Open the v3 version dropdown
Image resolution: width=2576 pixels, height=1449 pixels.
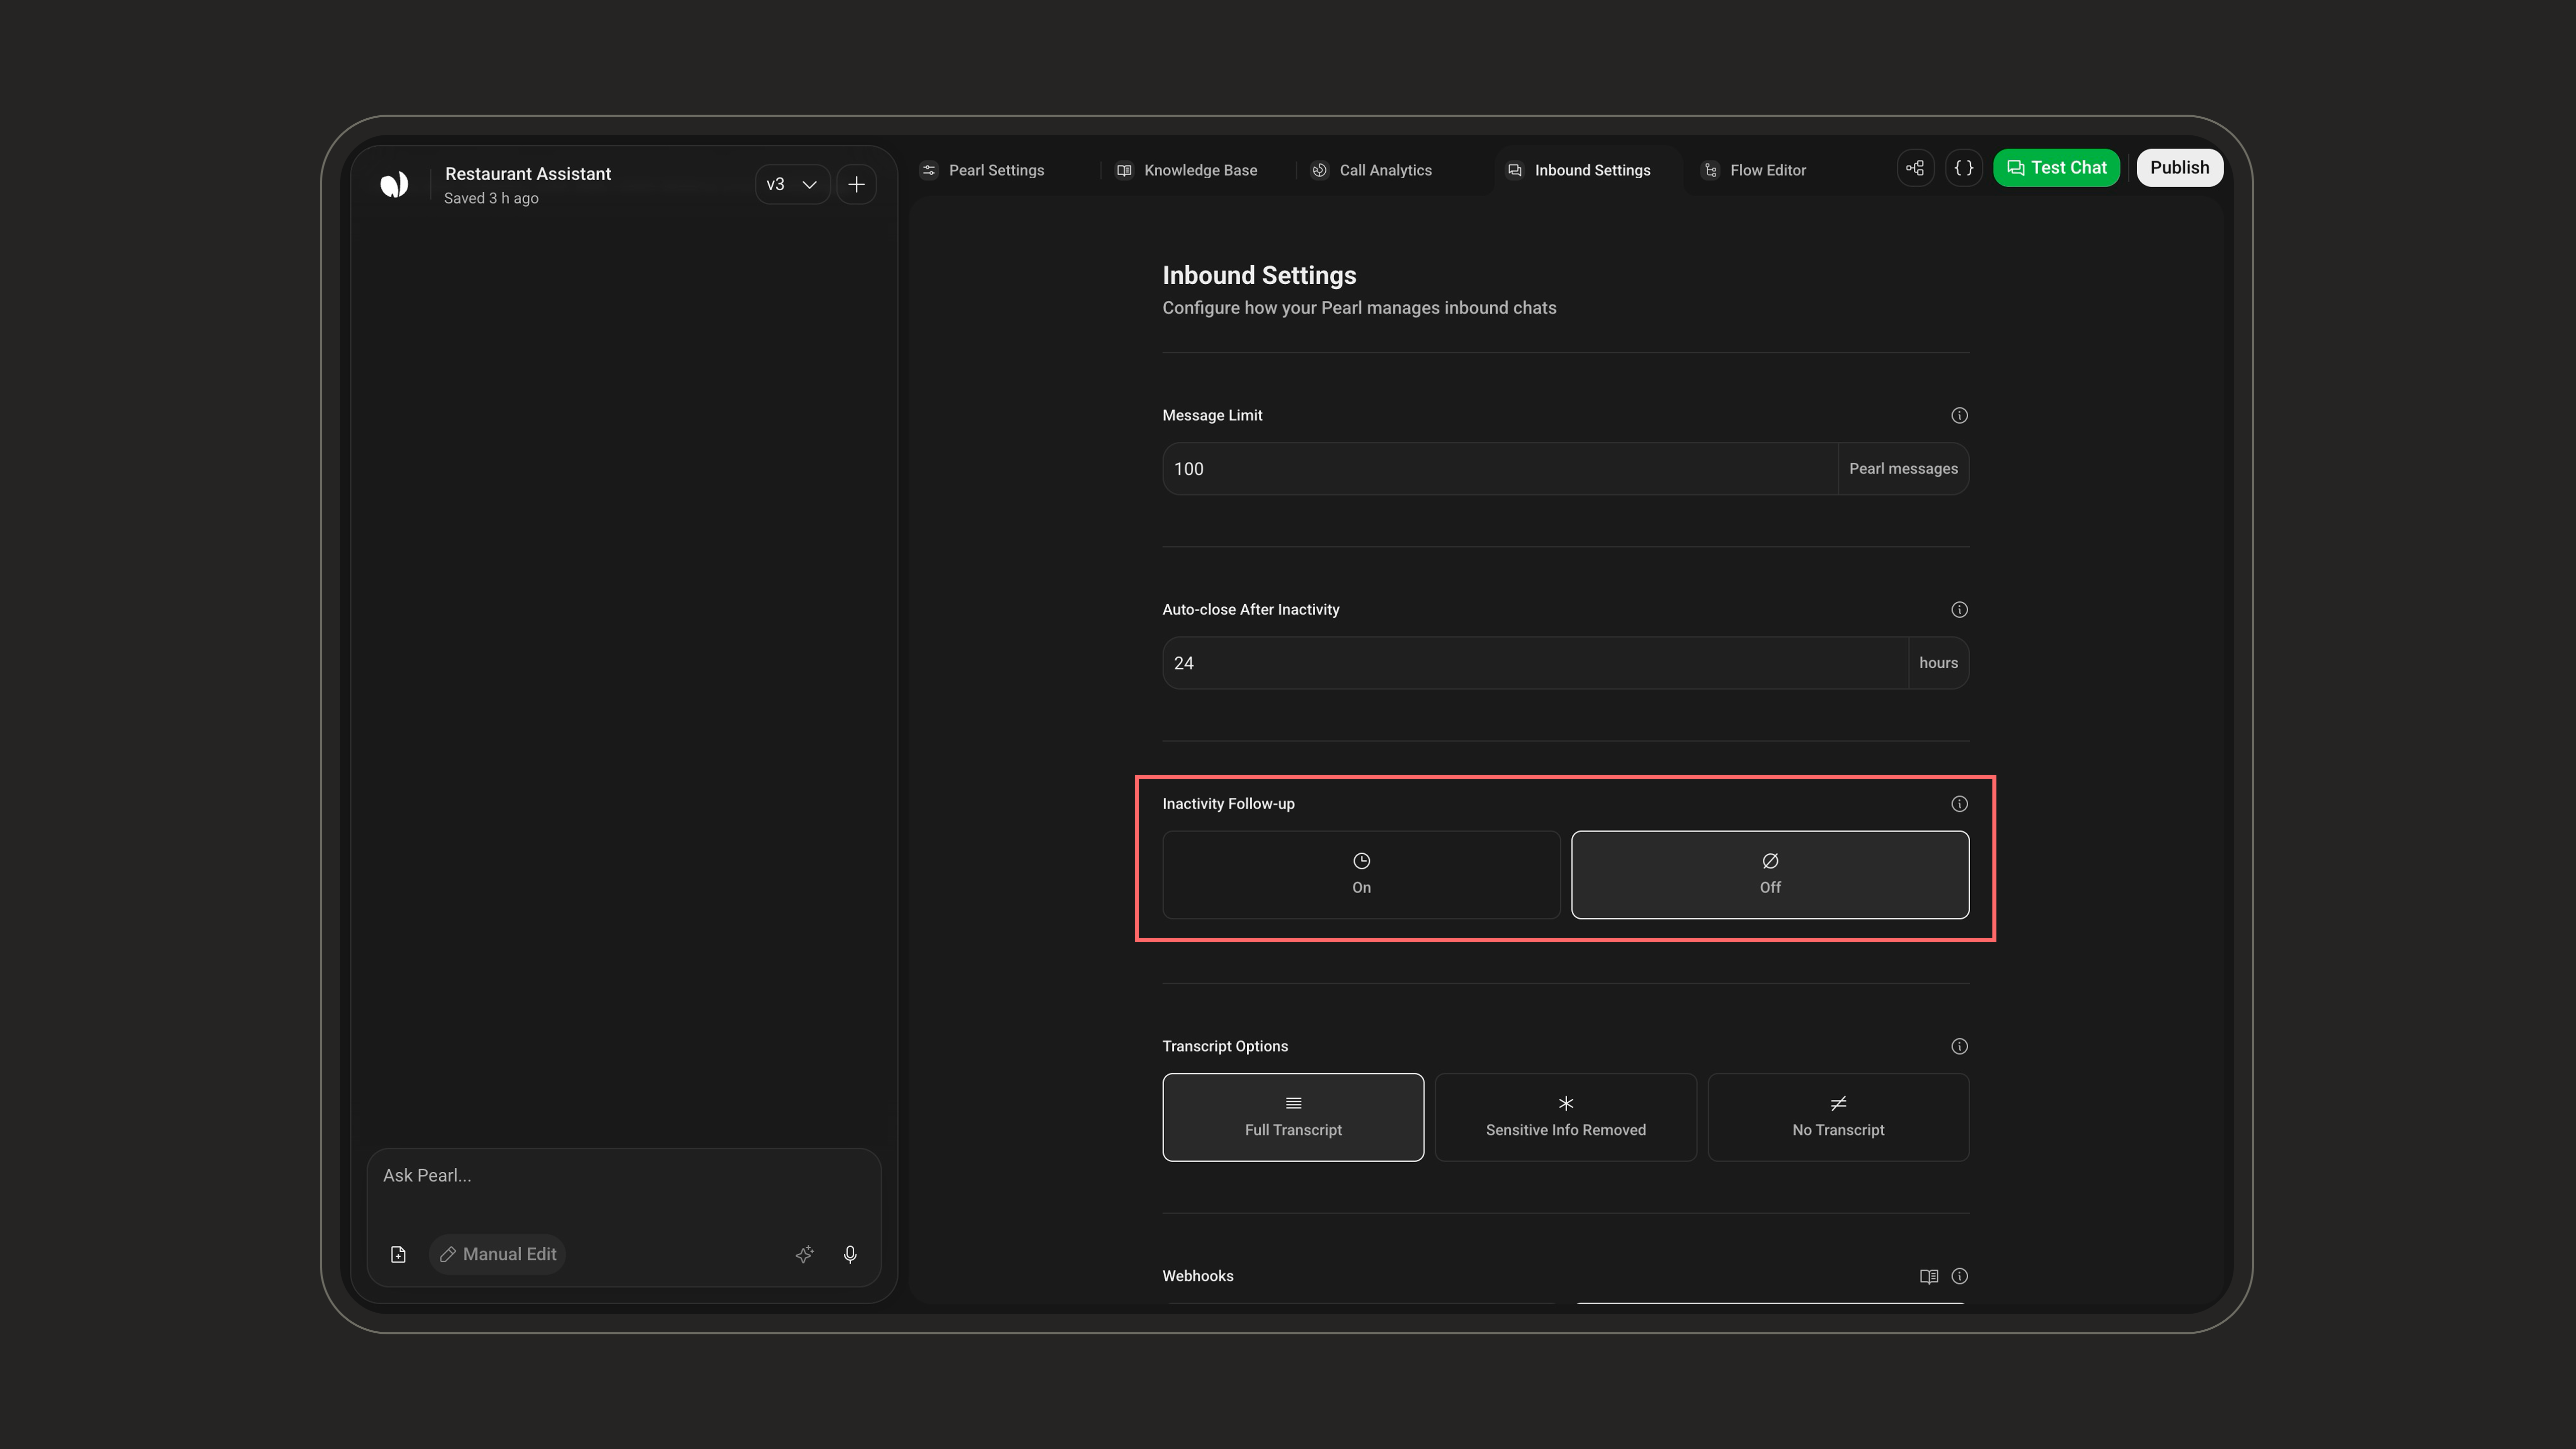coord(792,185)
